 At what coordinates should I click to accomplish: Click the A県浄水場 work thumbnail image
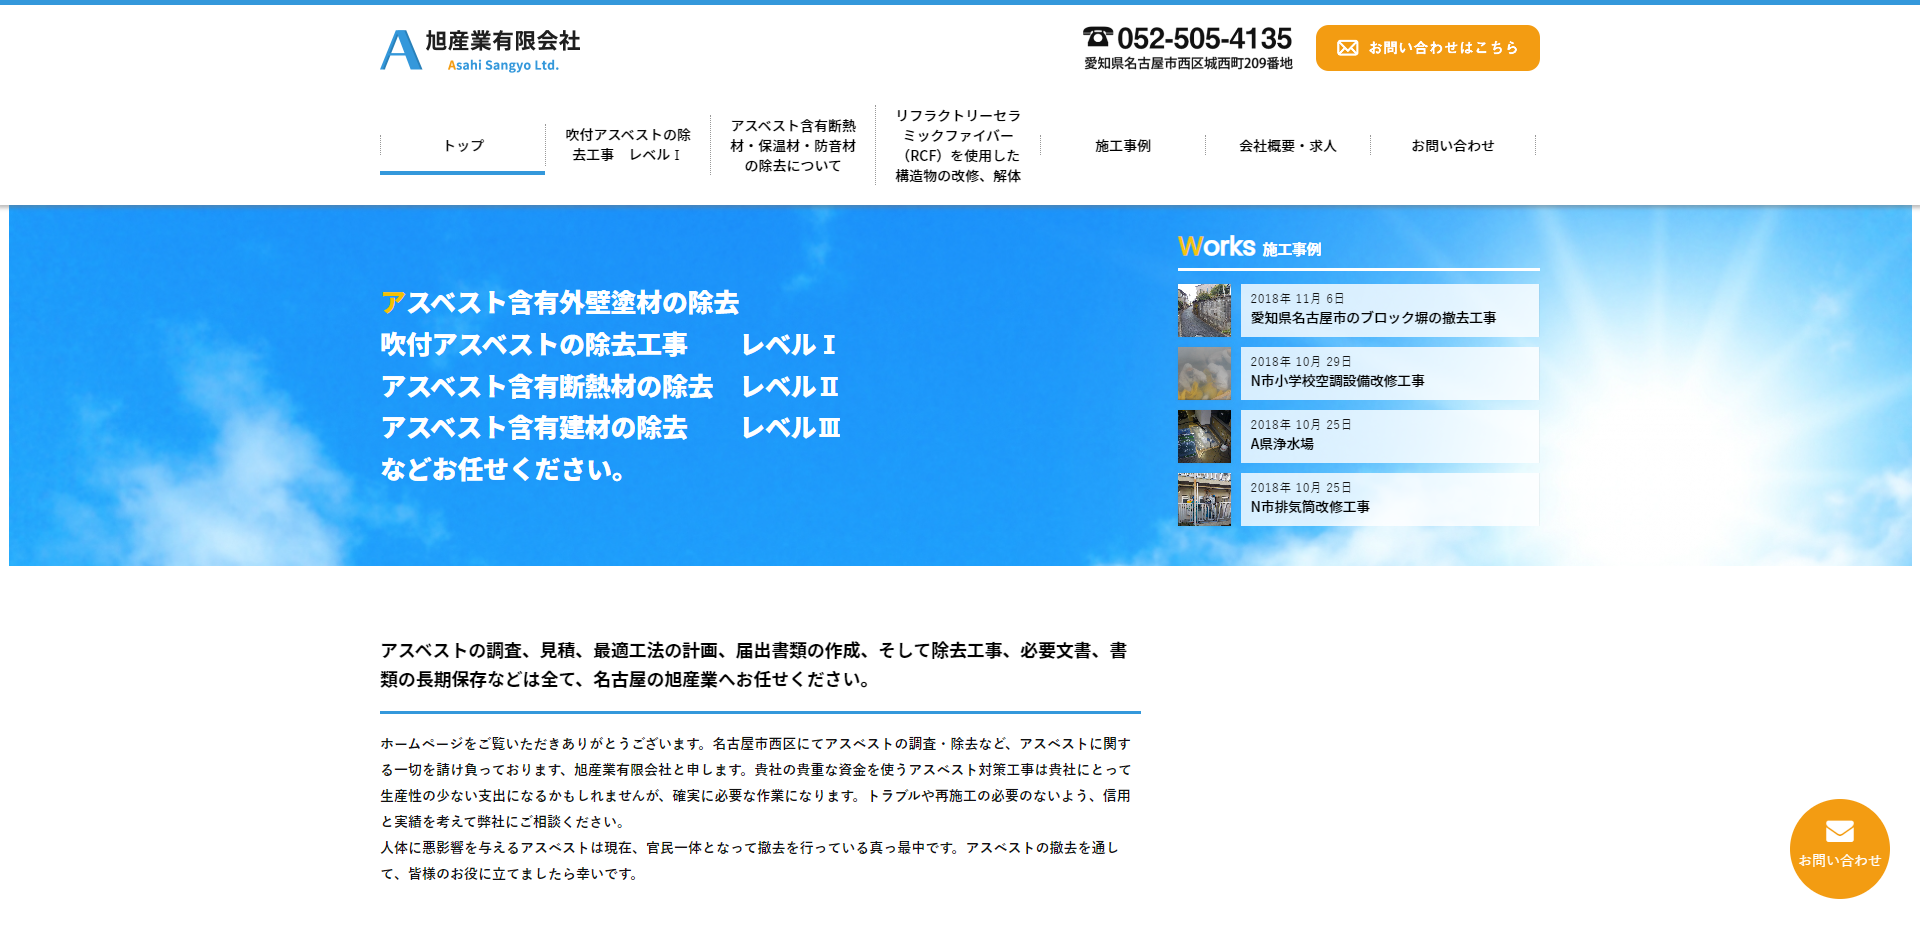(1204, 437)
